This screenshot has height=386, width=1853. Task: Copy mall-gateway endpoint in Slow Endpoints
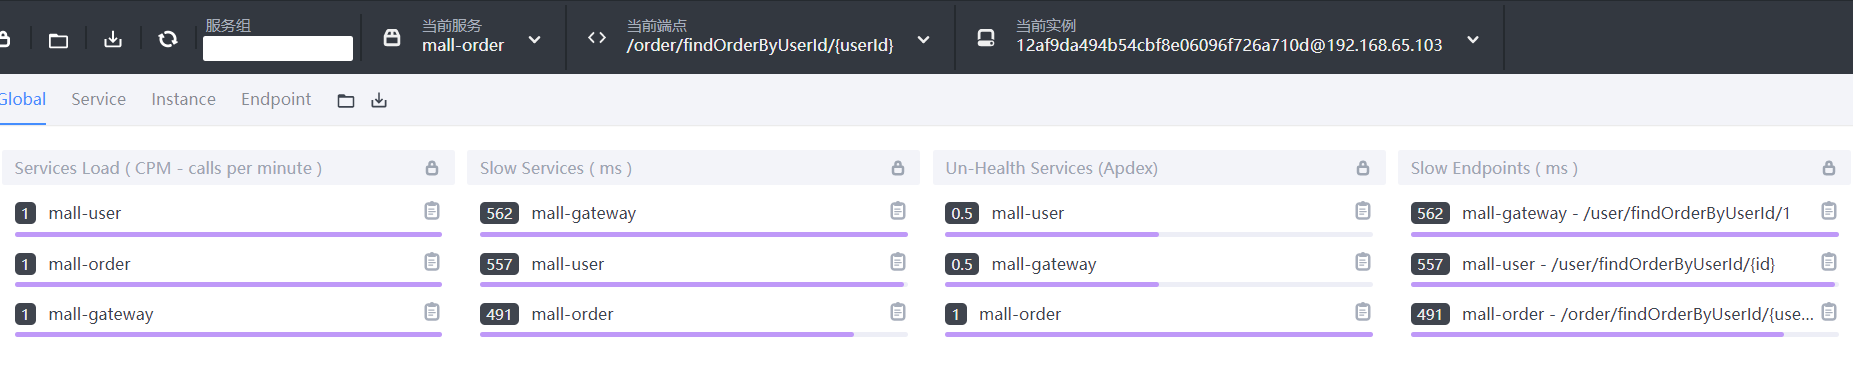point(1829,211)
